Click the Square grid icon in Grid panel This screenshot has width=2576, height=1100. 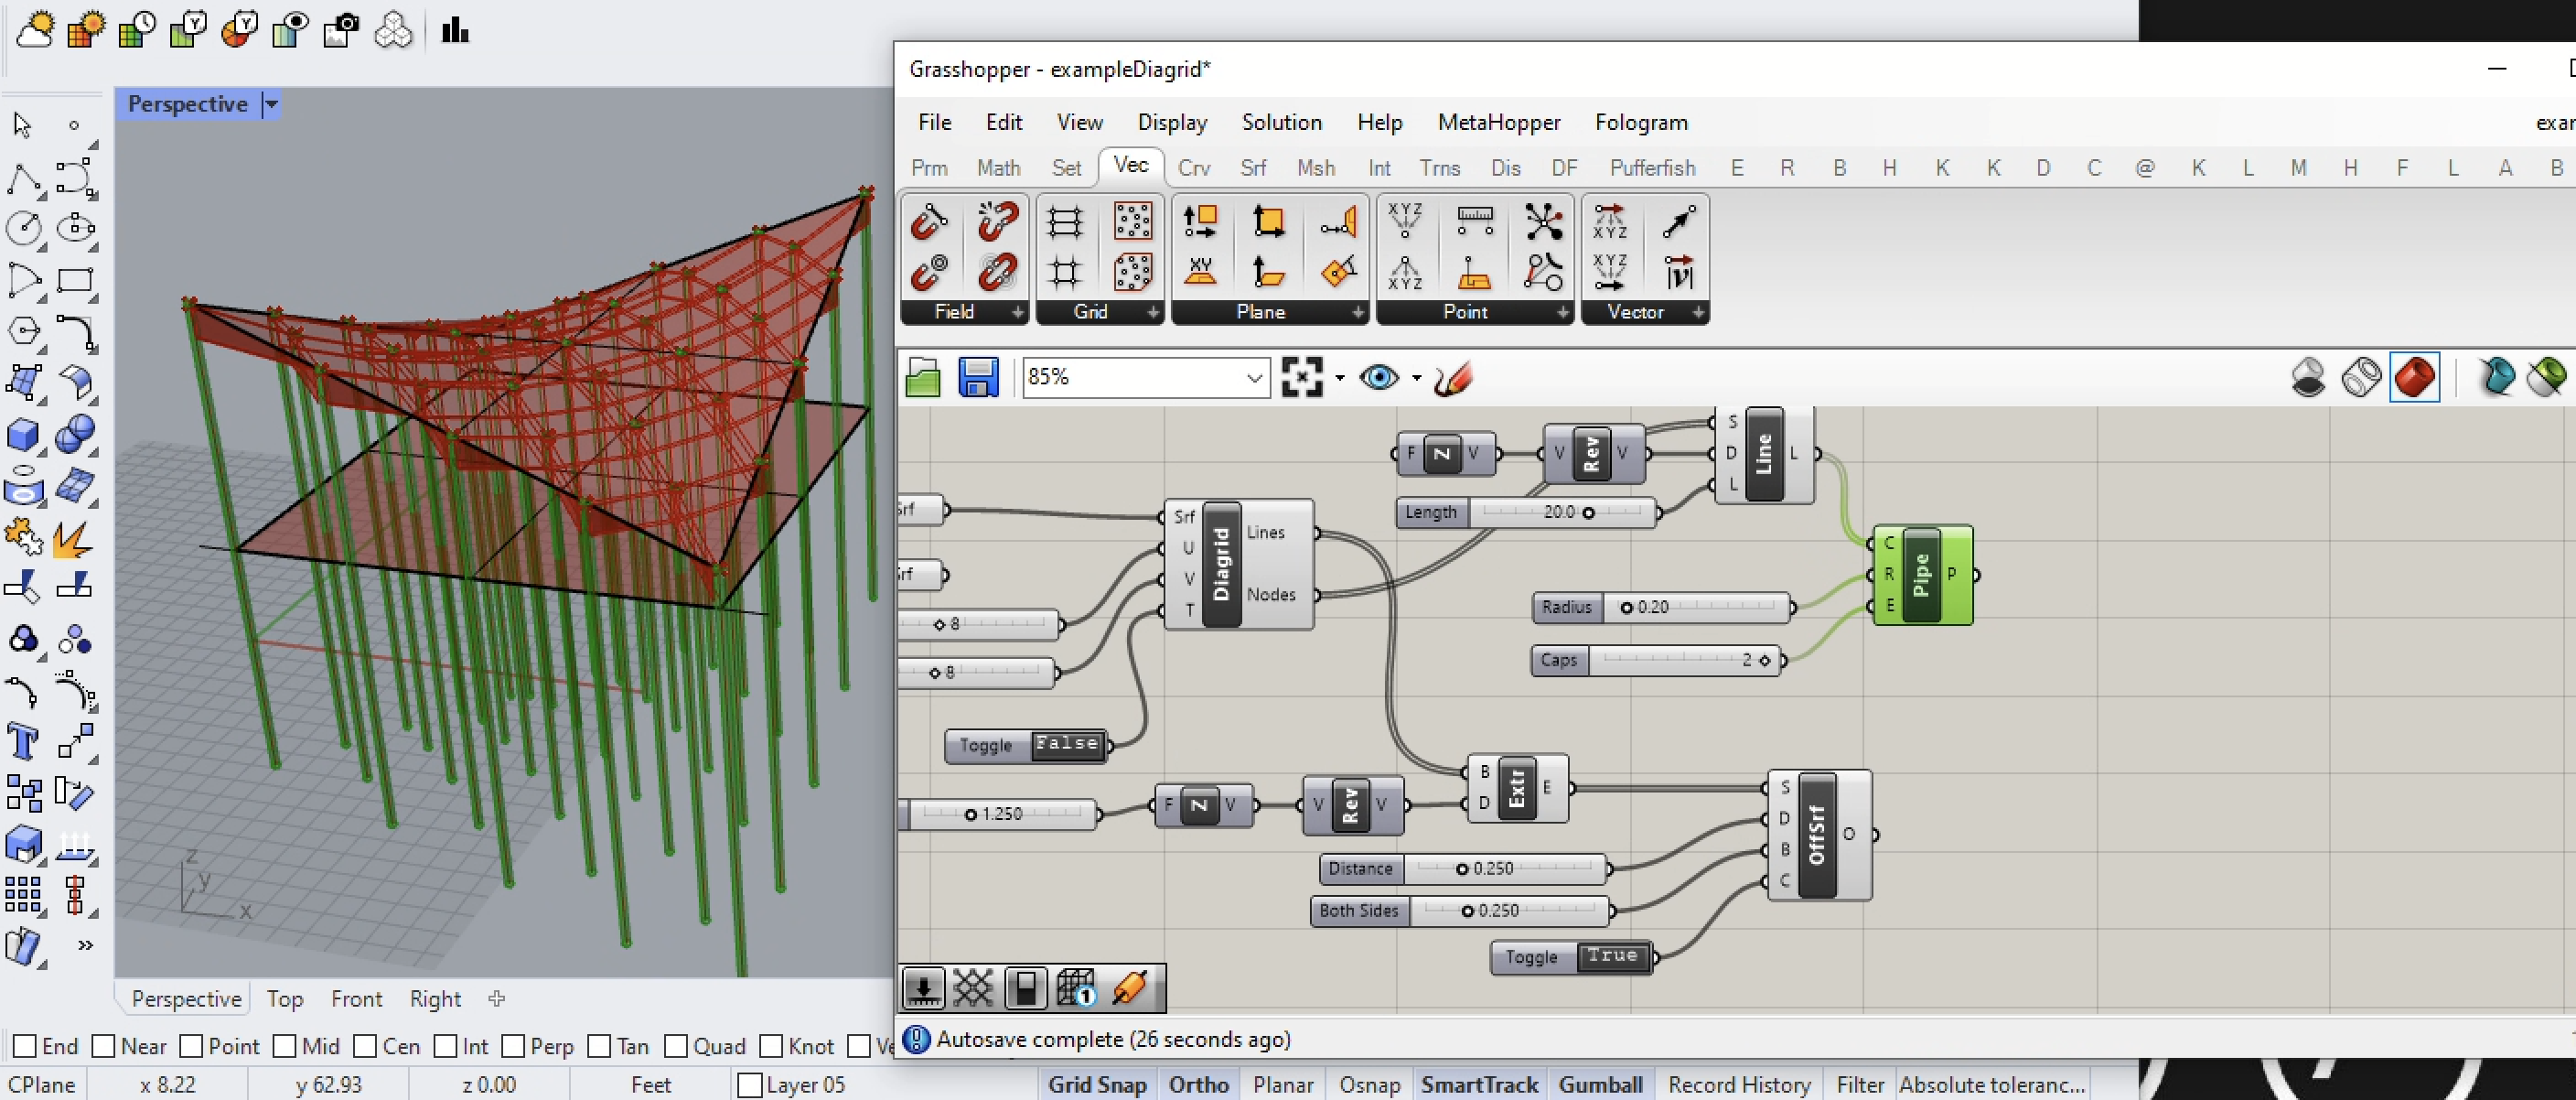click(x=1064, y=272)
